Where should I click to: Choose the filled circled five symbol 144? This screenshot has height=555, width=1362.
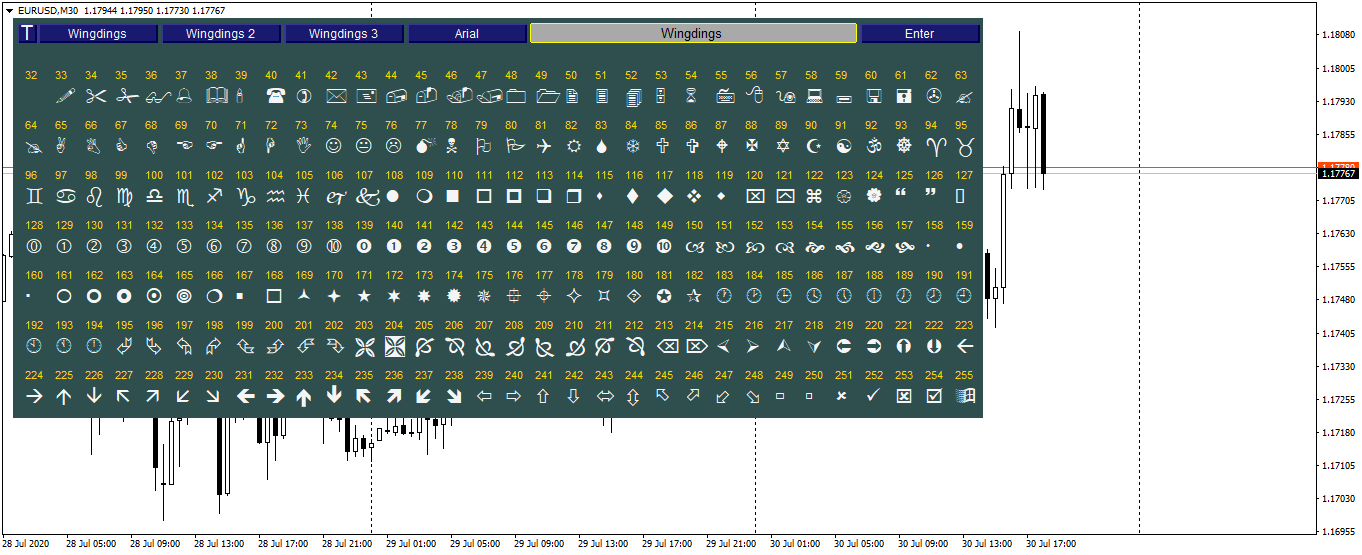click(514, 246)
